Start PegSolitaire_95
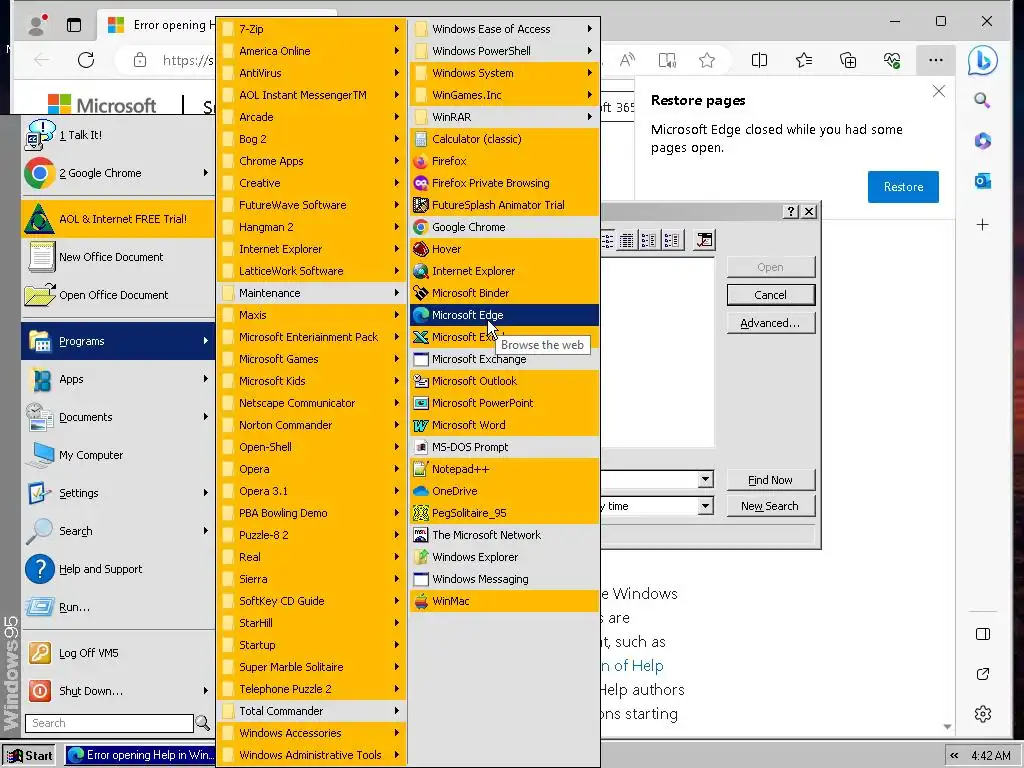The height and width of the screenshot is (768, 1024). 504,513
